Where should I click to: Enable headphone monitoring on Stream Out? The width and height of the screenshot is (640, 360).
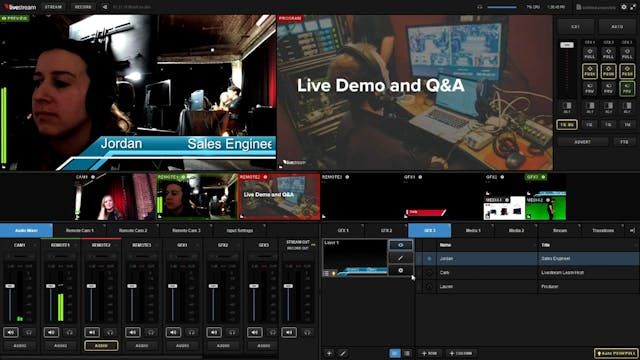coord(307,332)
